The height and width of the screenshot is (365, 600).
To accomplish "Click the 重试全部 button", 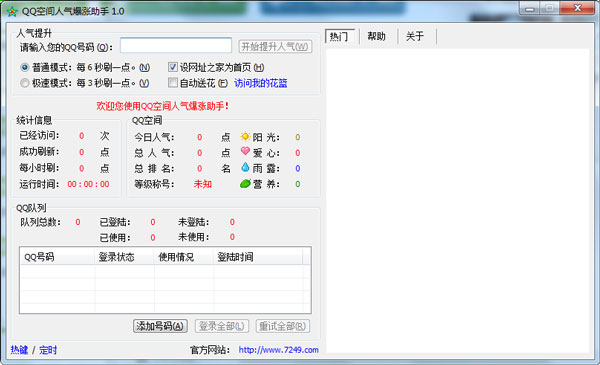I will [x=282, y=326].
